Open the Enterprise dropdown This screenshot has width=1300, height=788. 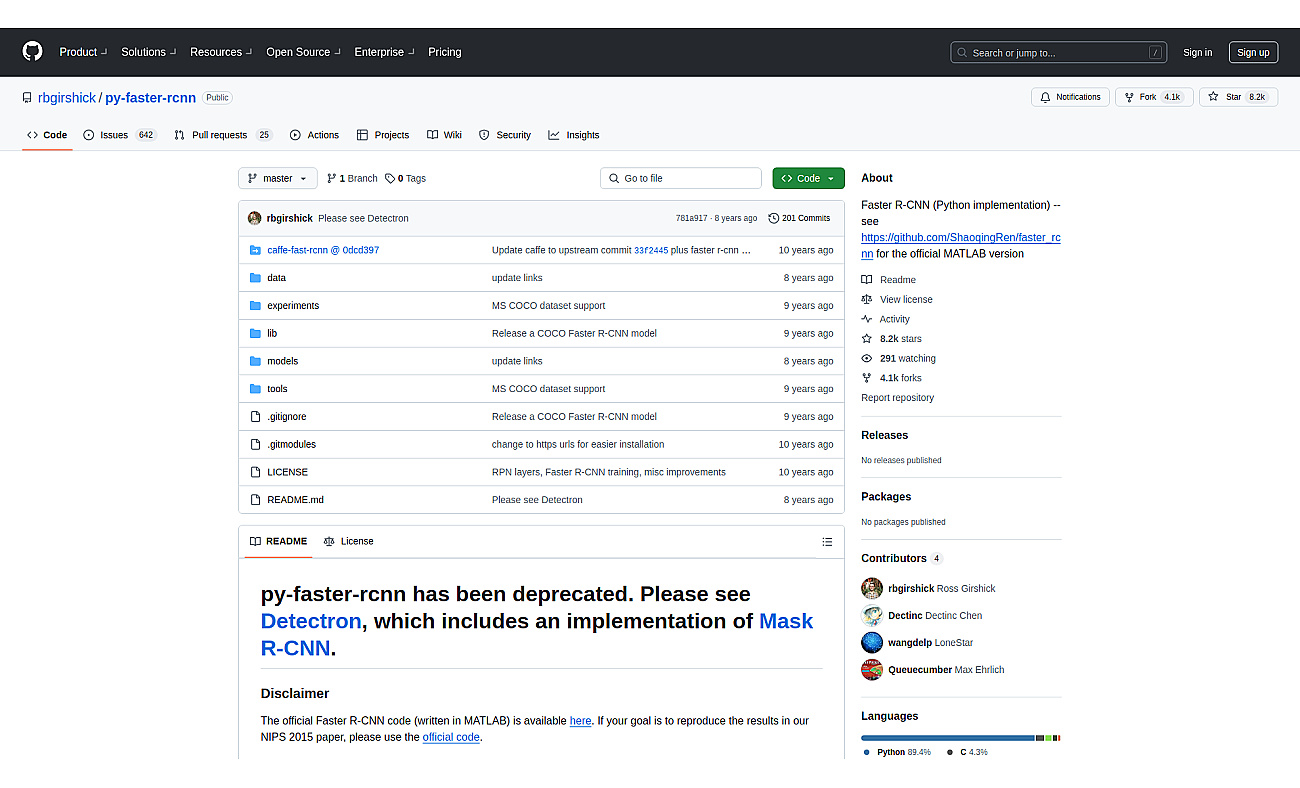(384, 52)
